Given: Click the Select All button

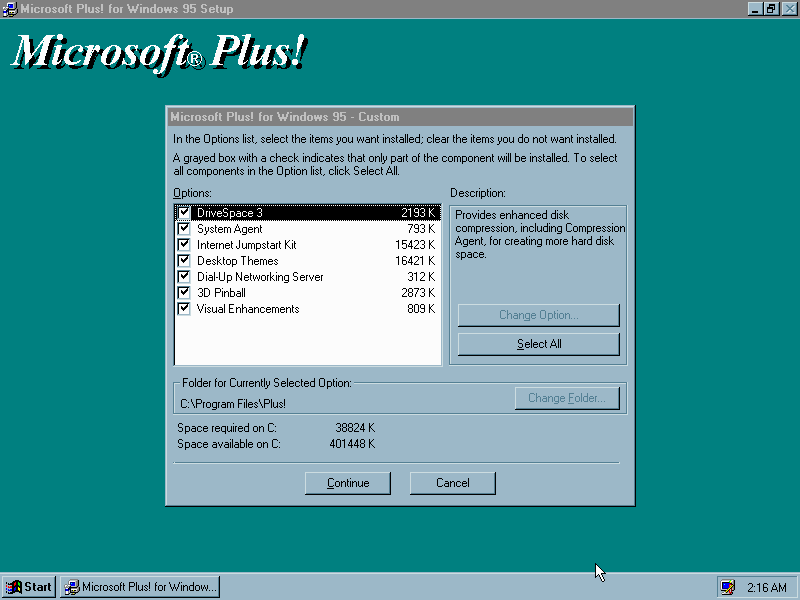Looking at the screenshot, I should coord(539,344).
